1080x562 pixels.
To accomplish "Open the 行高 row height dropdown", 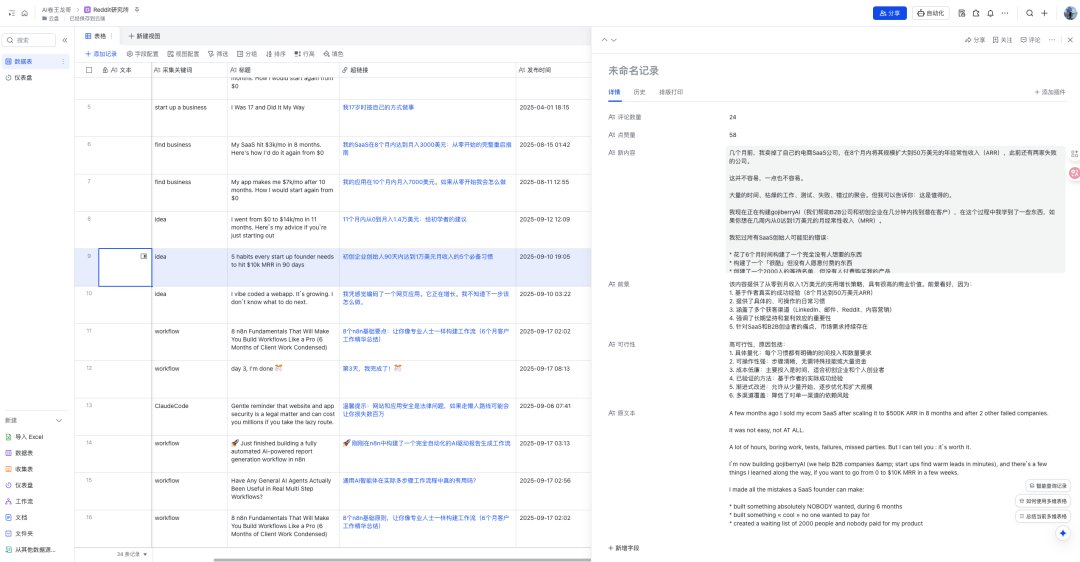I will [303, 54].
